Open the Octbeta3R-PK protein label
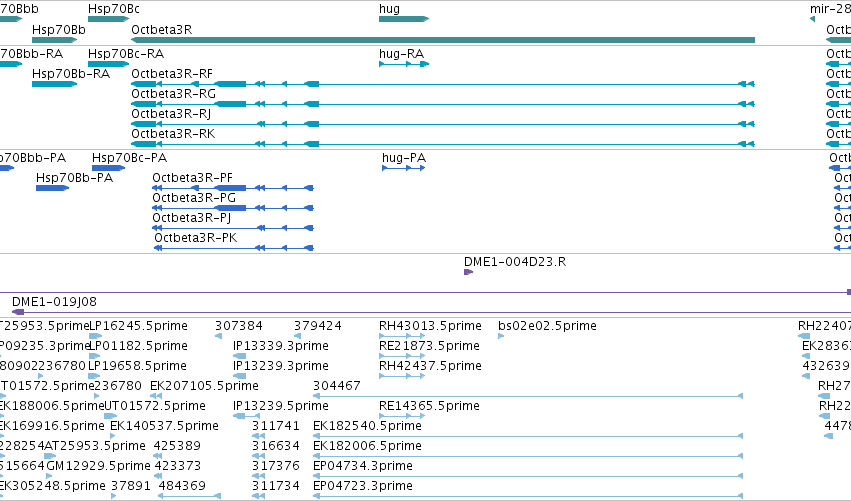Screen dimensions: 851x501 point(195,238)
